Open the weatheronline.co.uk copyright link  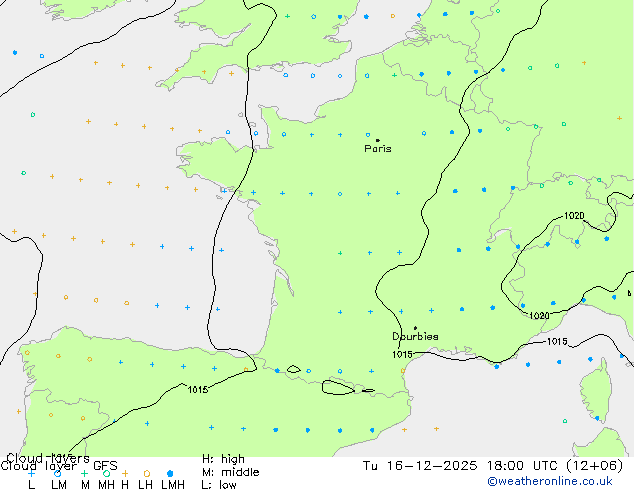point(550,481)
